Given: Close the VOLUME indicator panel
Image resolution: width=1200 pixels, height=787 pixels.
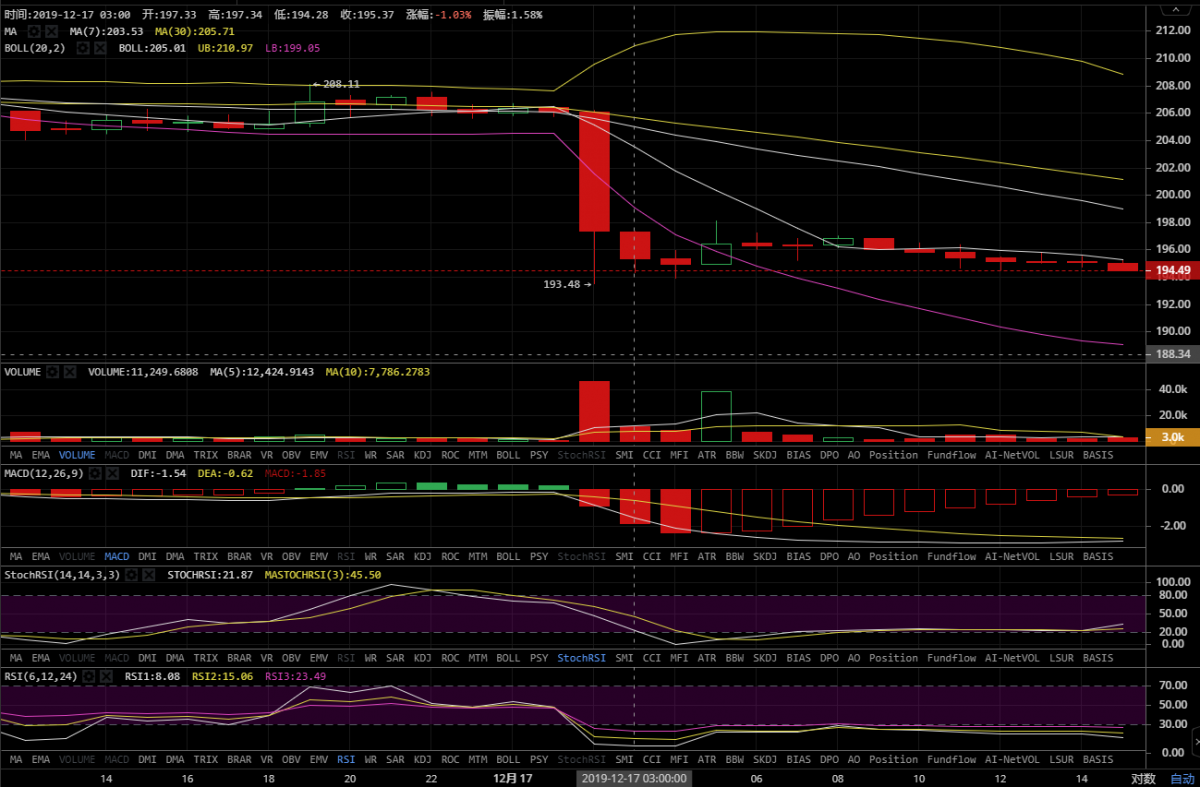Looking at the screenshot, I should tap(70, 372).
